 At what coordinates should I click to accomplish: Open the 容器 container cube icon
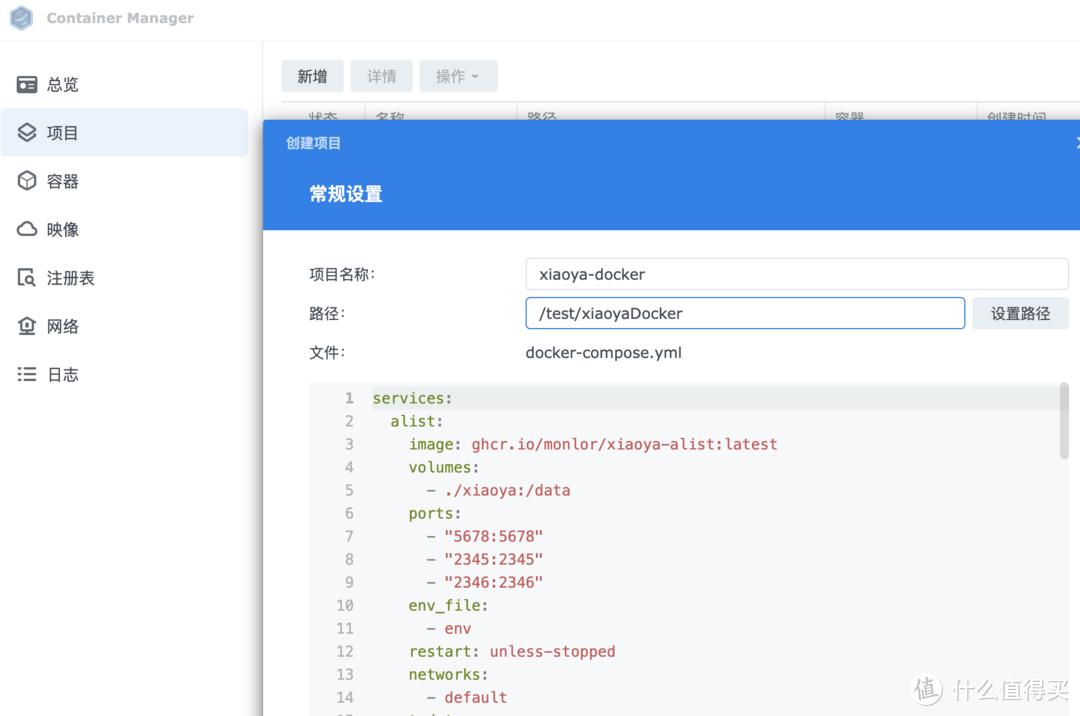click(x=27, y=181)
